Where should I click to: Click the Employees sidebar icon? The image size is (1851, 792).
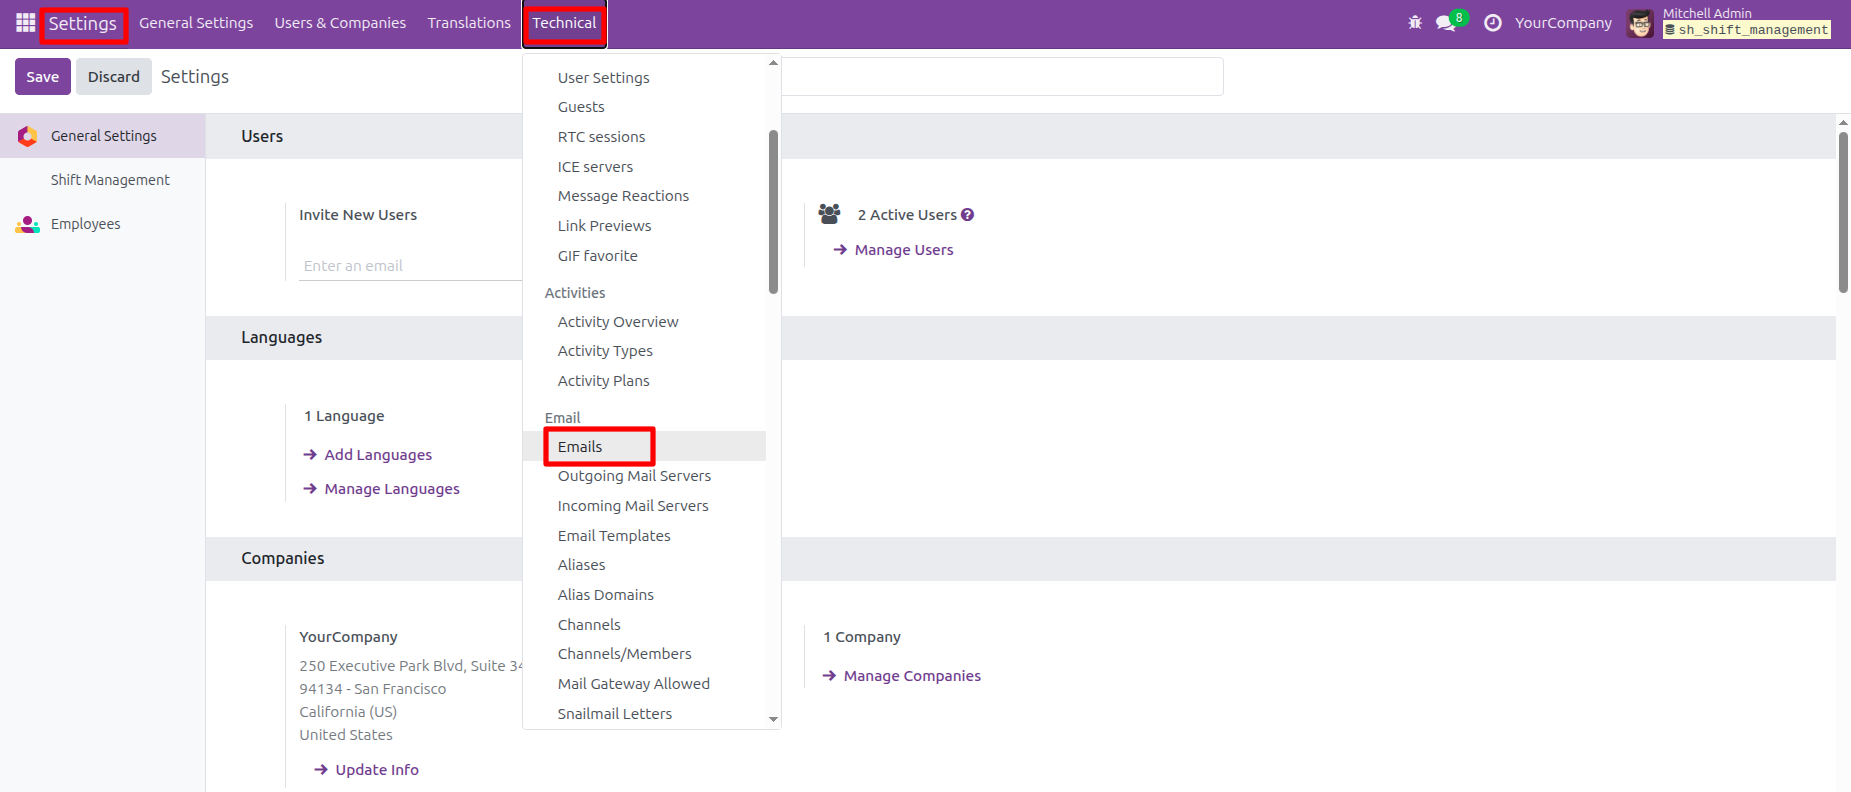tap(27, 224)
